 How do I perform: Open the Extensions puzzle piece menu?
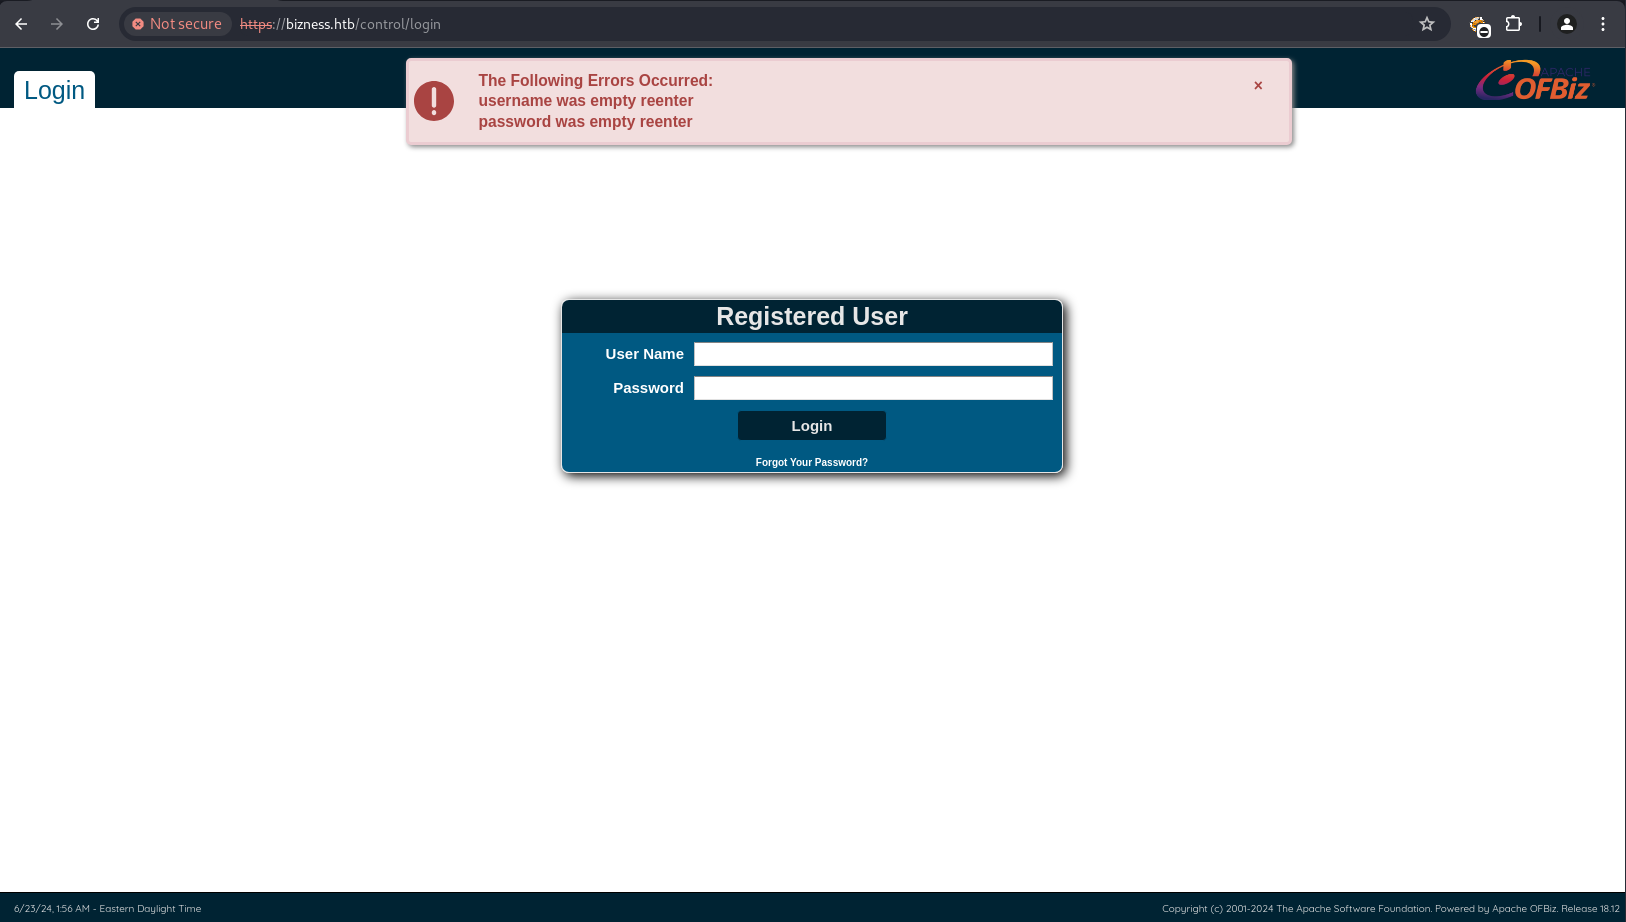[x=1514, y=24]
